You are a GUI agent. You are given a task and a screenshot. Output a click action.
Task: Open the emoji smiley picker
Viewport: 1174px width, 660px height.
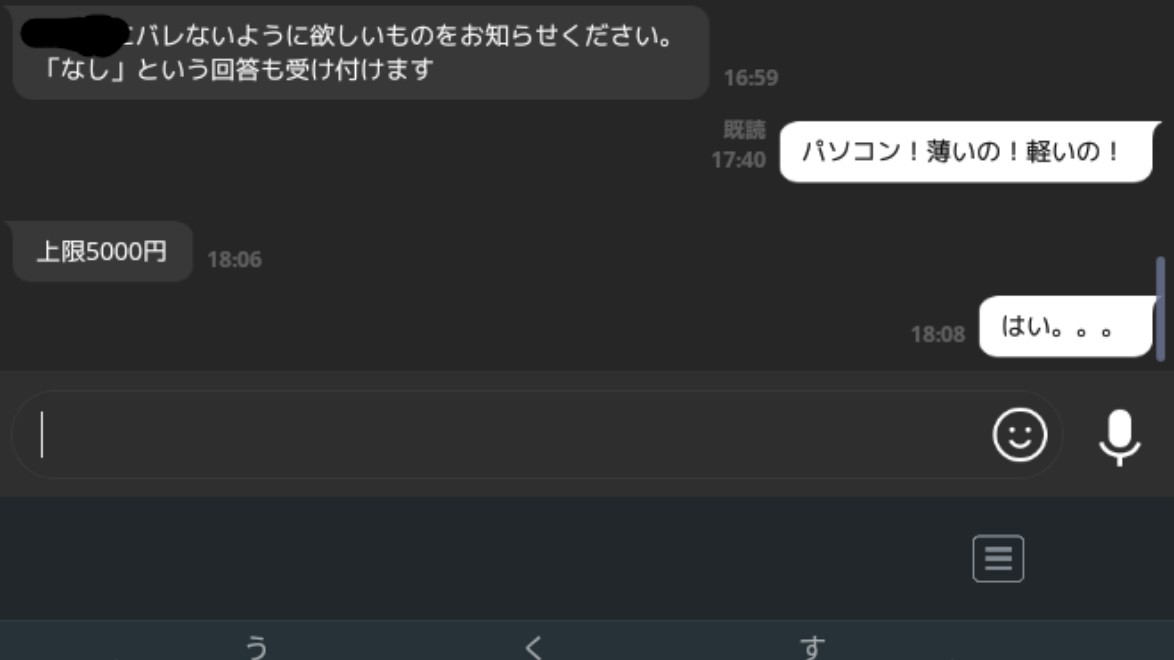[x=1019, y=435]
